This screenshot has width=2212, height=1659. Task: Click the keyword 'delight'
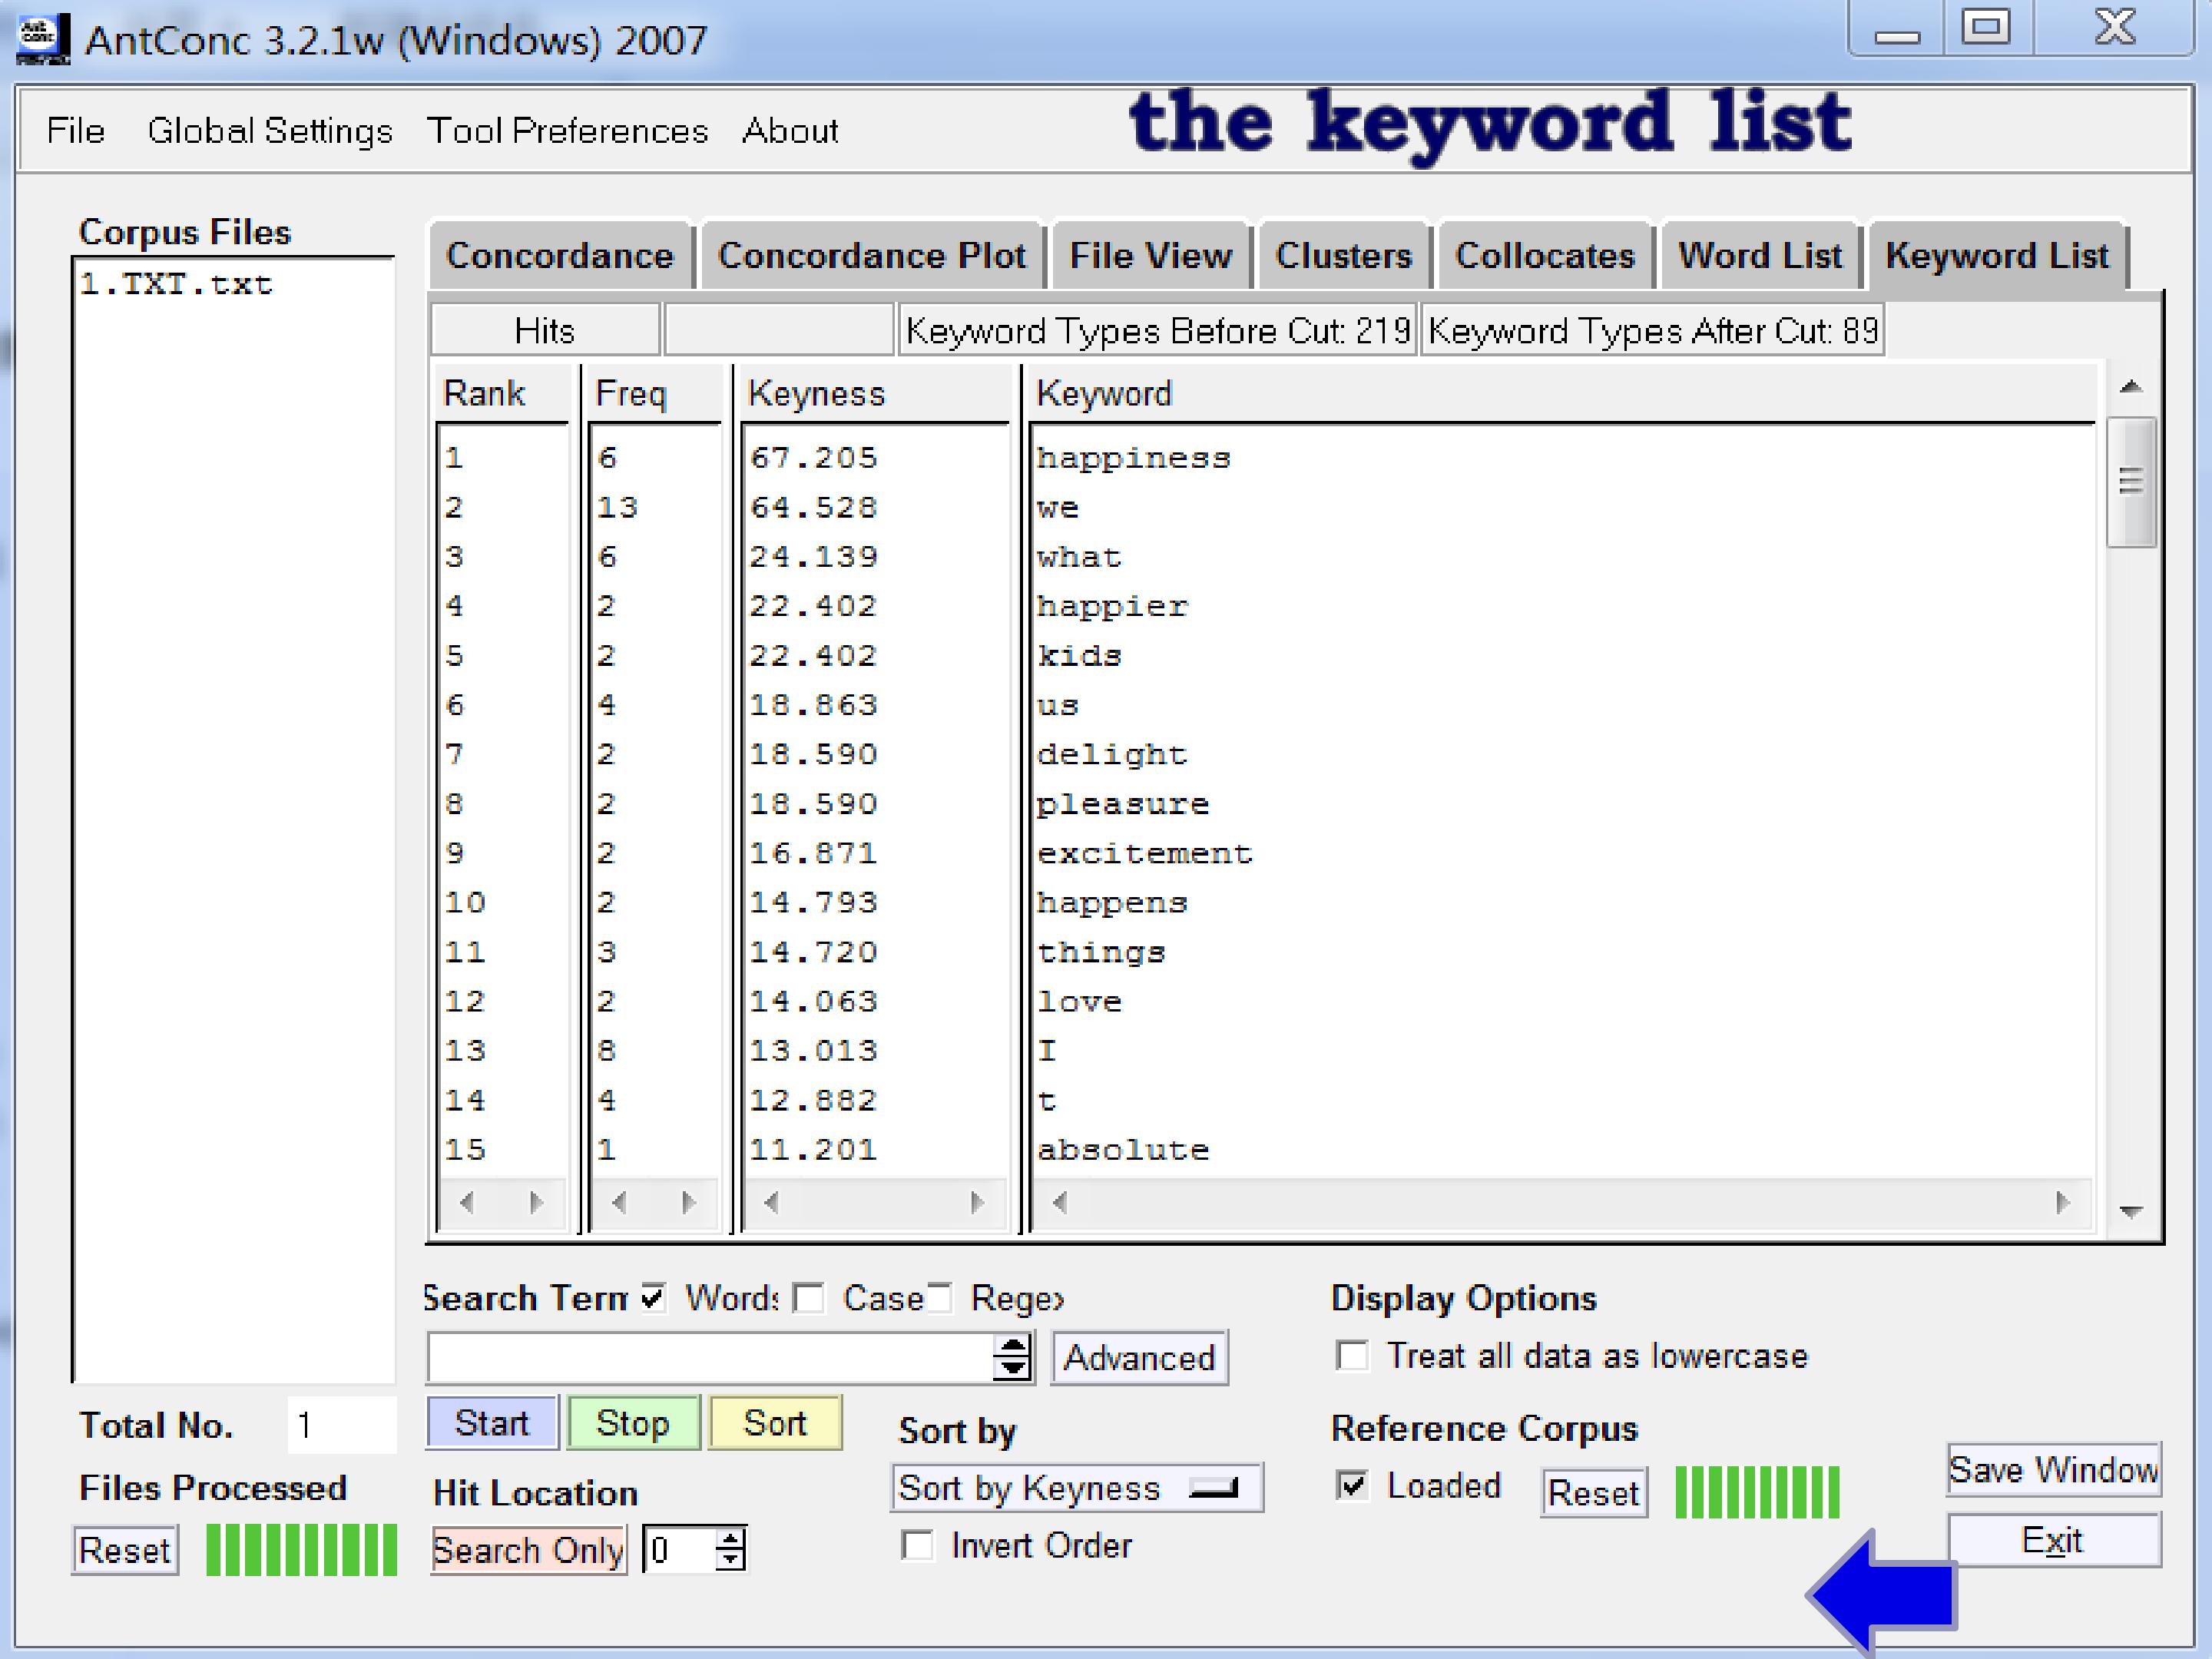[x=1112, y=754]
